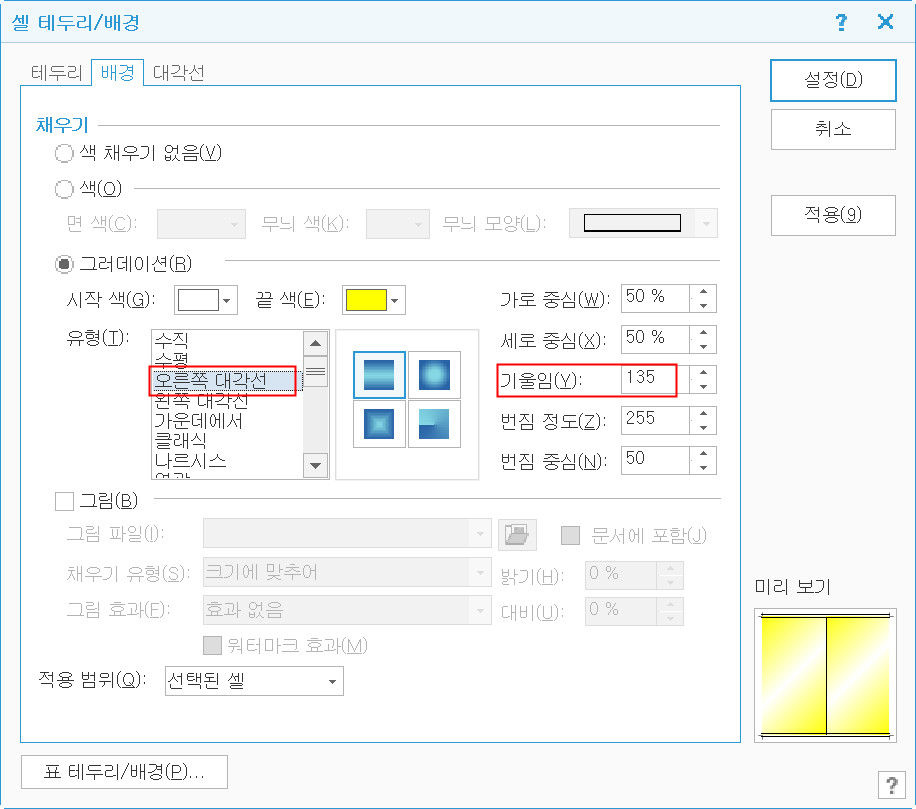Select the bottom-right diagonal gradient preset thumbnail
Screen dimensions: 916x809
pos(434,424)
